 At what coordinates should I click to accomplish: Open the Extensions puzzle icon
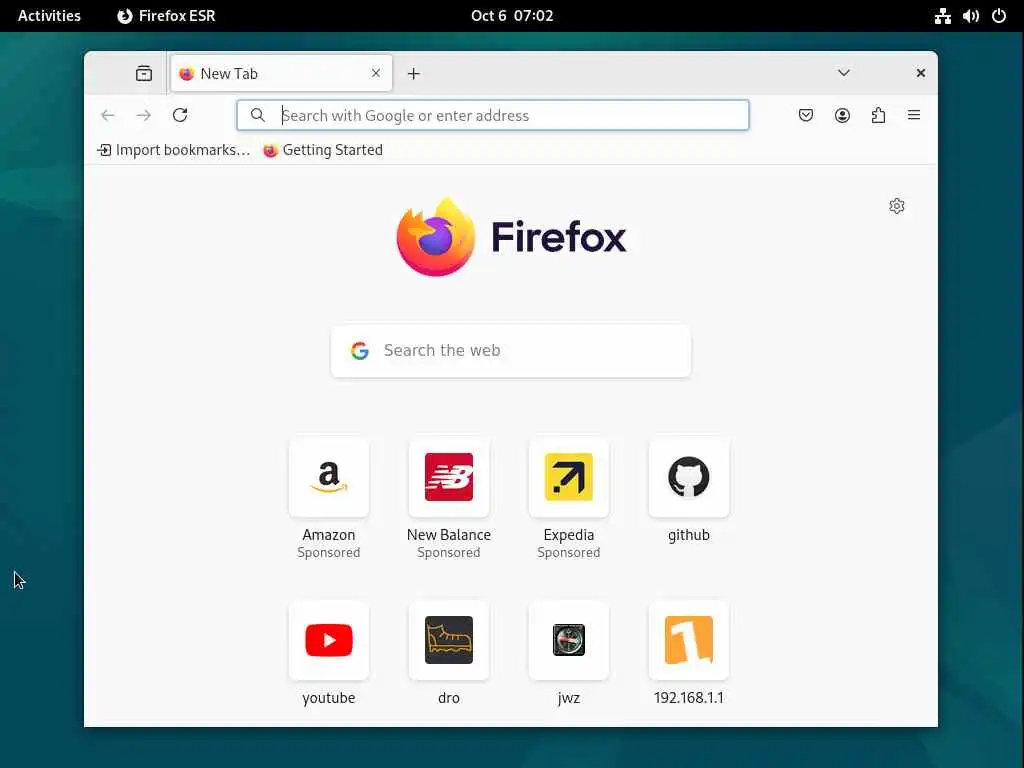(878, 115)
